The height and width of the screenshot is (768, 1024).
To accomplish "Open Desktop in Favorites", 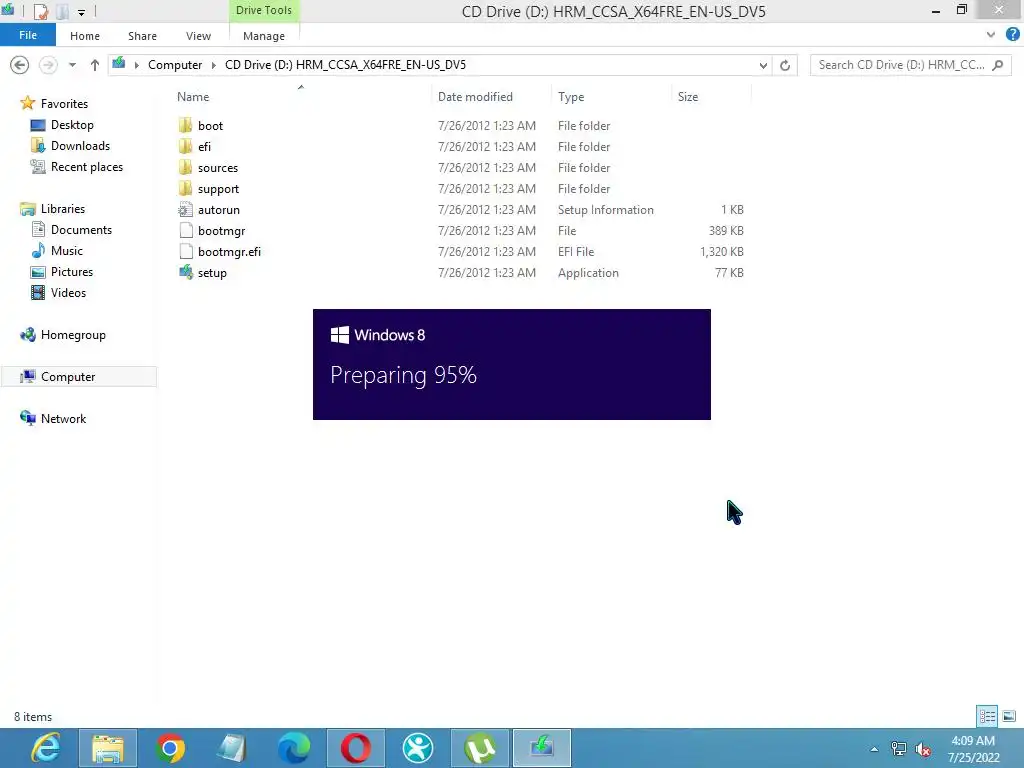I will click(x=72, y=125).
